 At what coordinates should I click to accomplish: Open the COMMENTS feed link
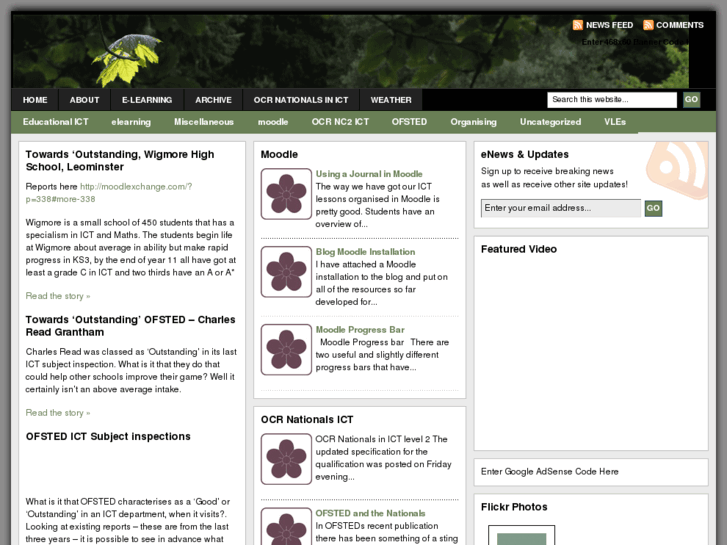pyautogui.click(x=680, y=25)
